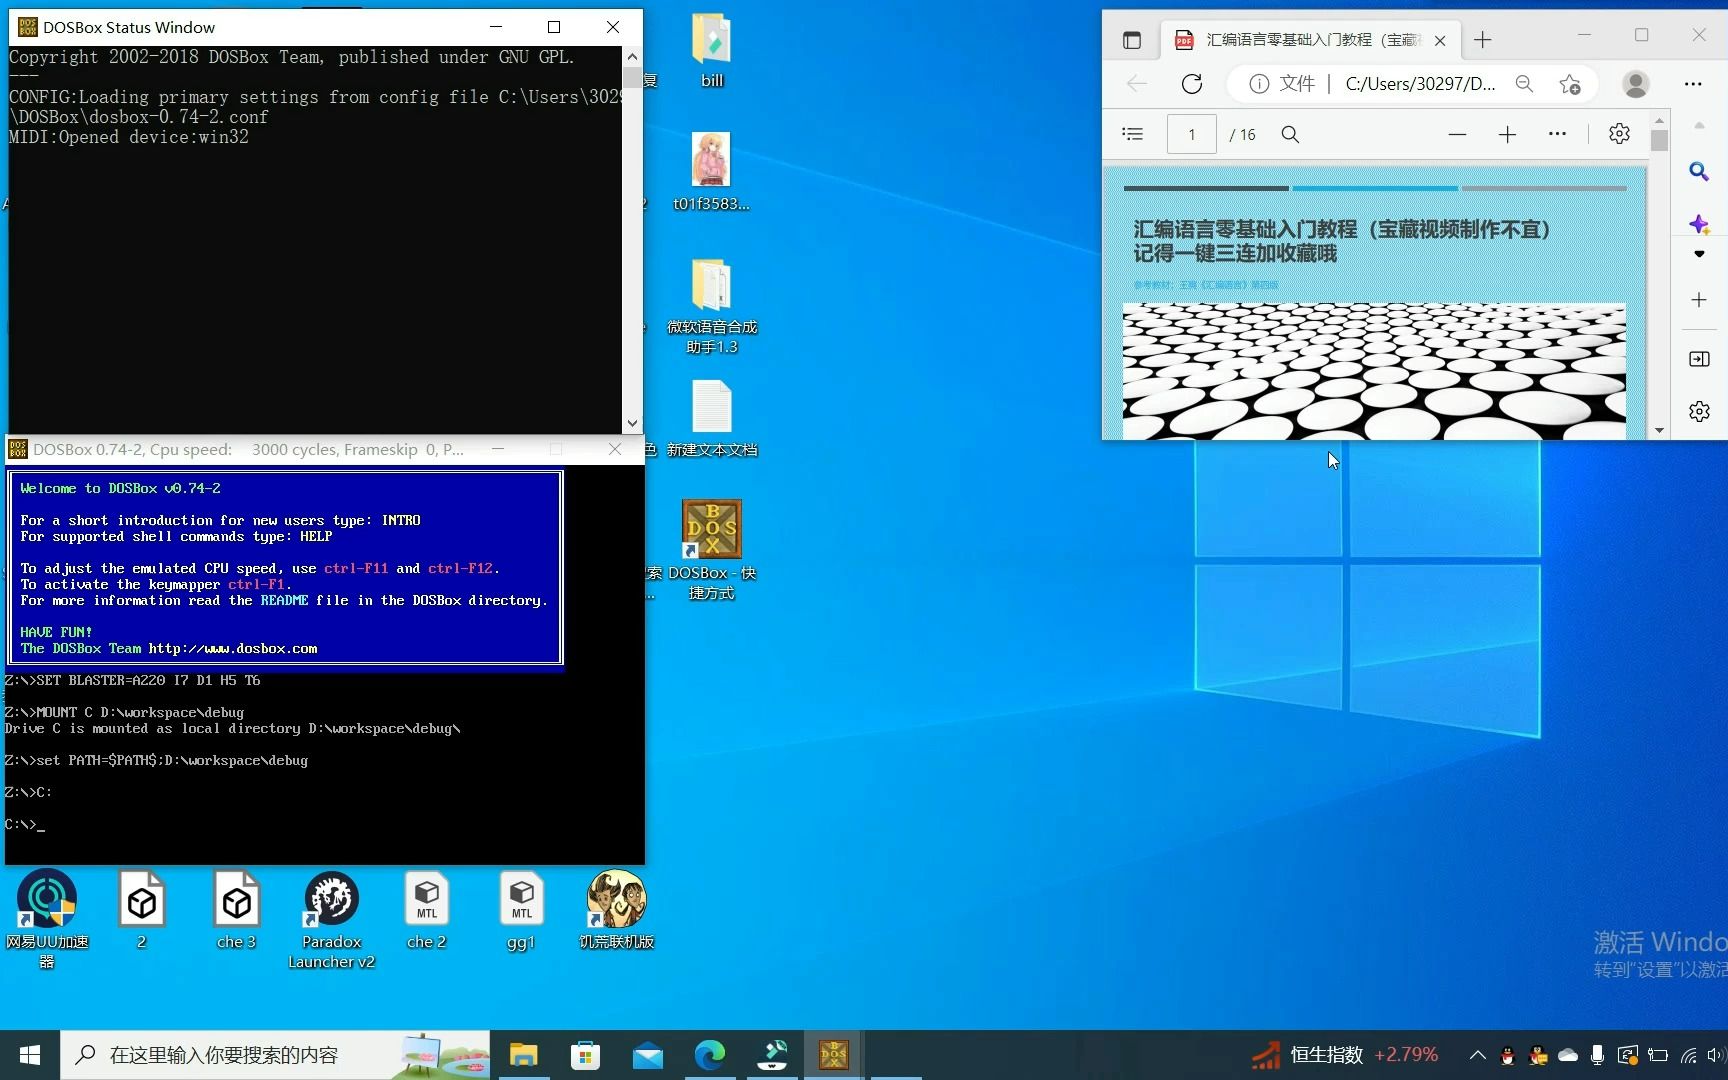Search within the PDF document

click(x=1290, y=134)
